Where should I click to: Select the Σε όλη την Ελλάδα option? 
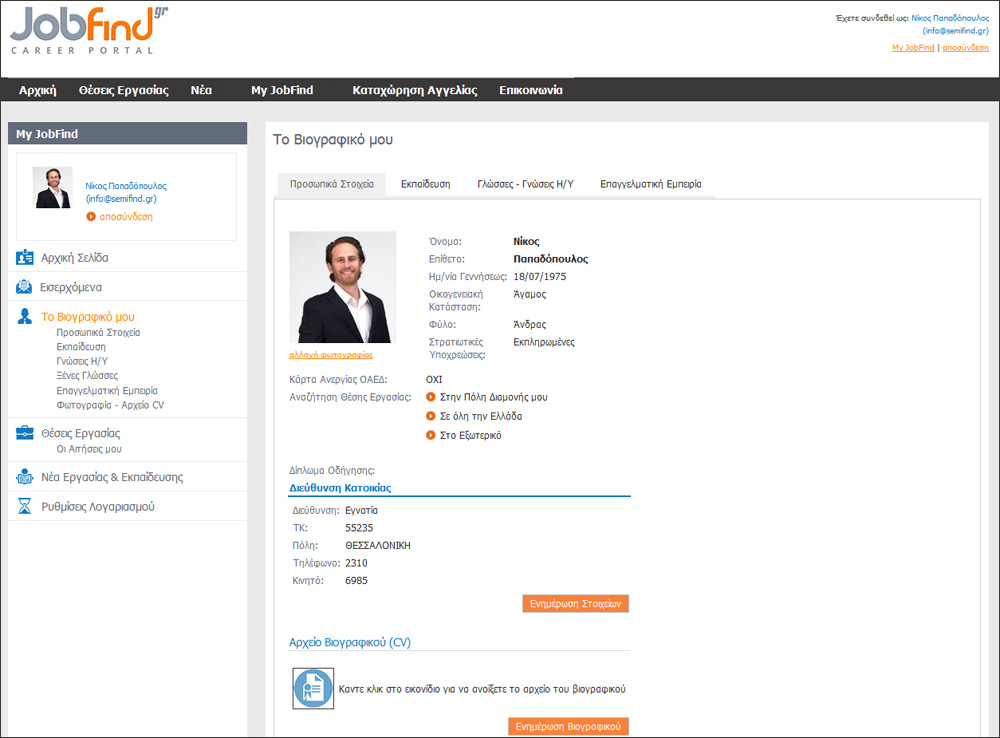click(x=431, y=416)
